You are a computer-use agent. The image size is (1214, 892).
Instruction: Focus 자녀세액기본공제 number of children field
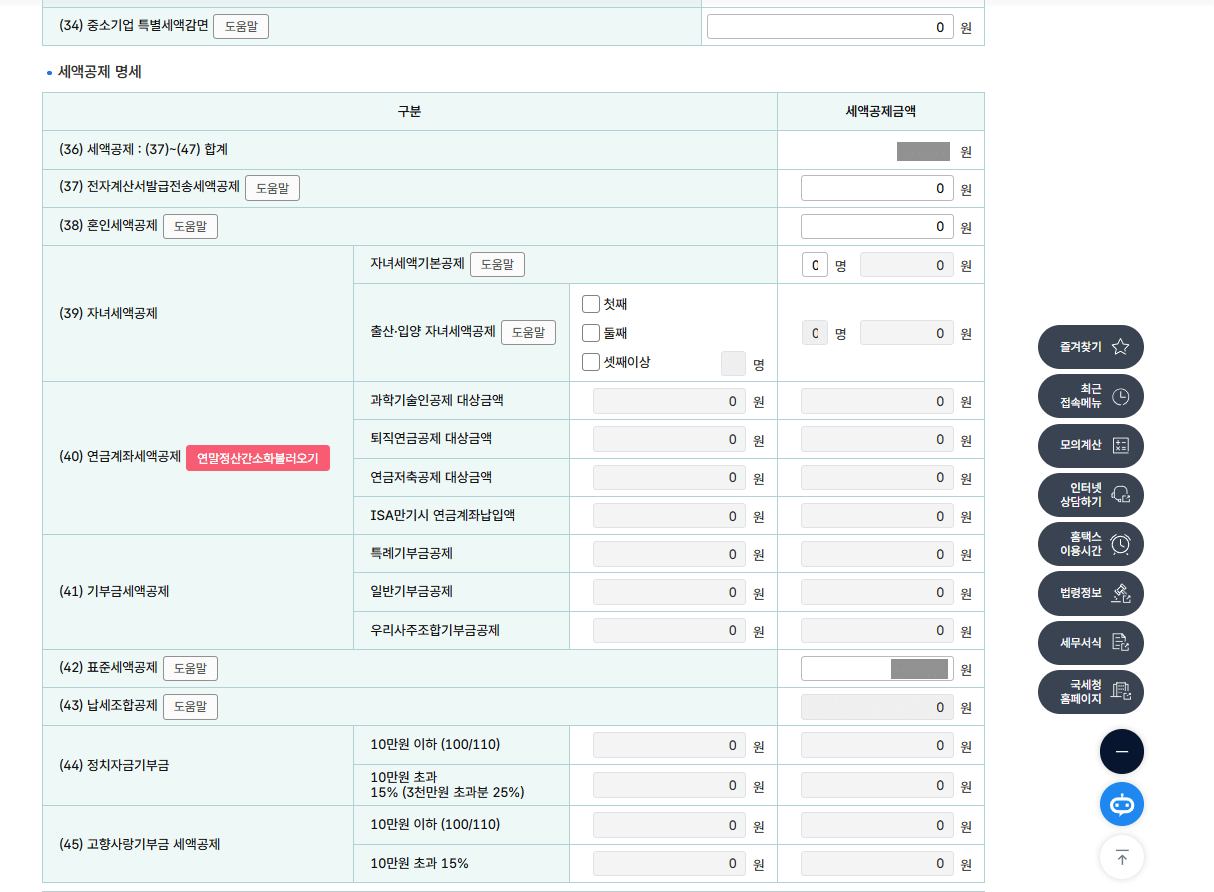(x=815, y=265)
